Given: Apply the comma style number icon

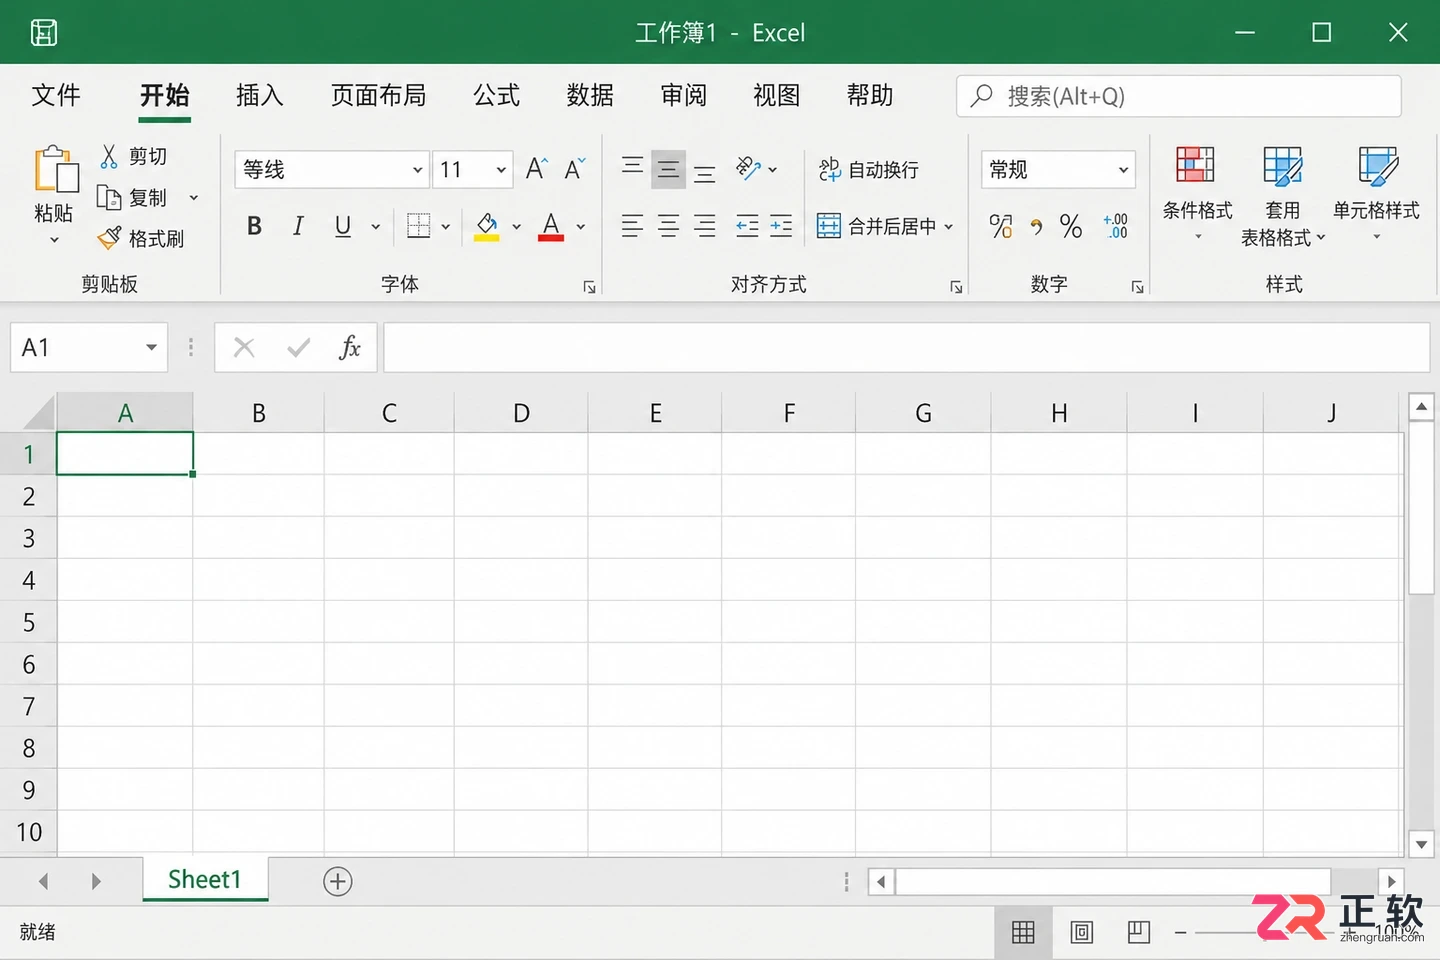Looking at the screenshot, I should [1037, 228].
